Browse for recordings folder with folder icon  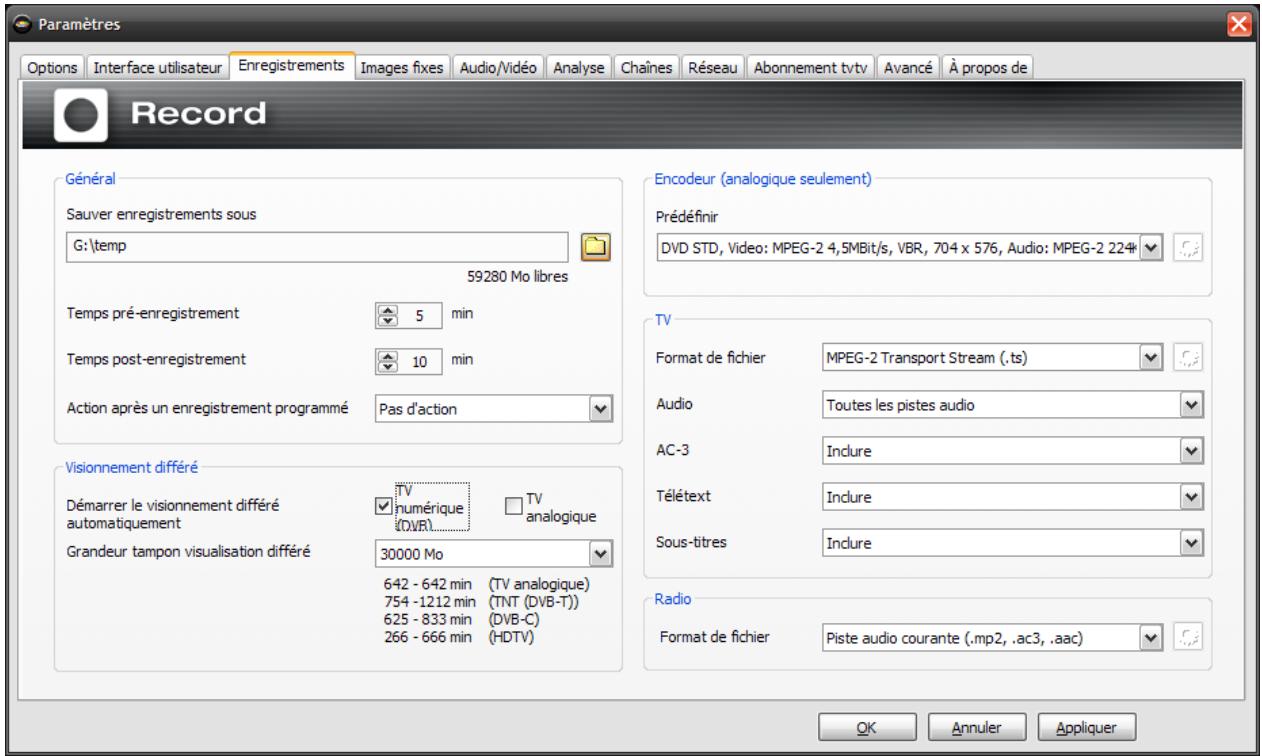point(596,246)
